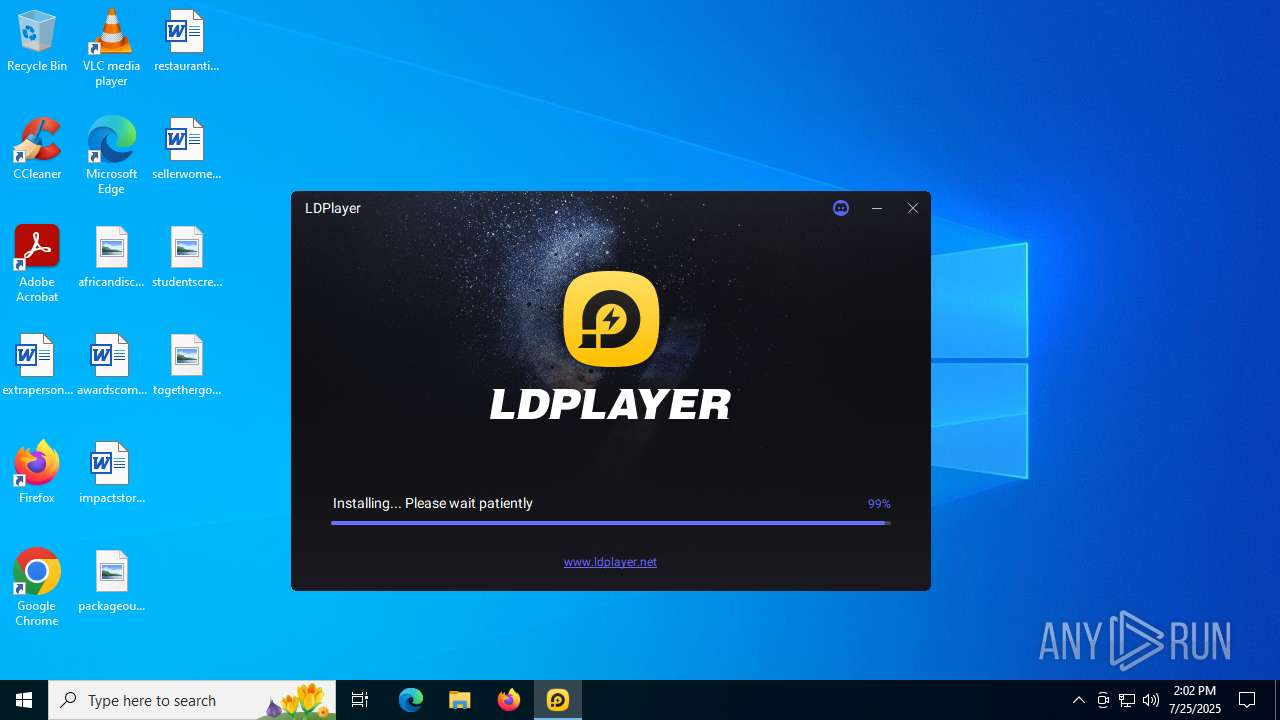Open the notification center icon
Viewport: 1280px width, 720px height.
pyautogui.click(x=1247, y=700)
